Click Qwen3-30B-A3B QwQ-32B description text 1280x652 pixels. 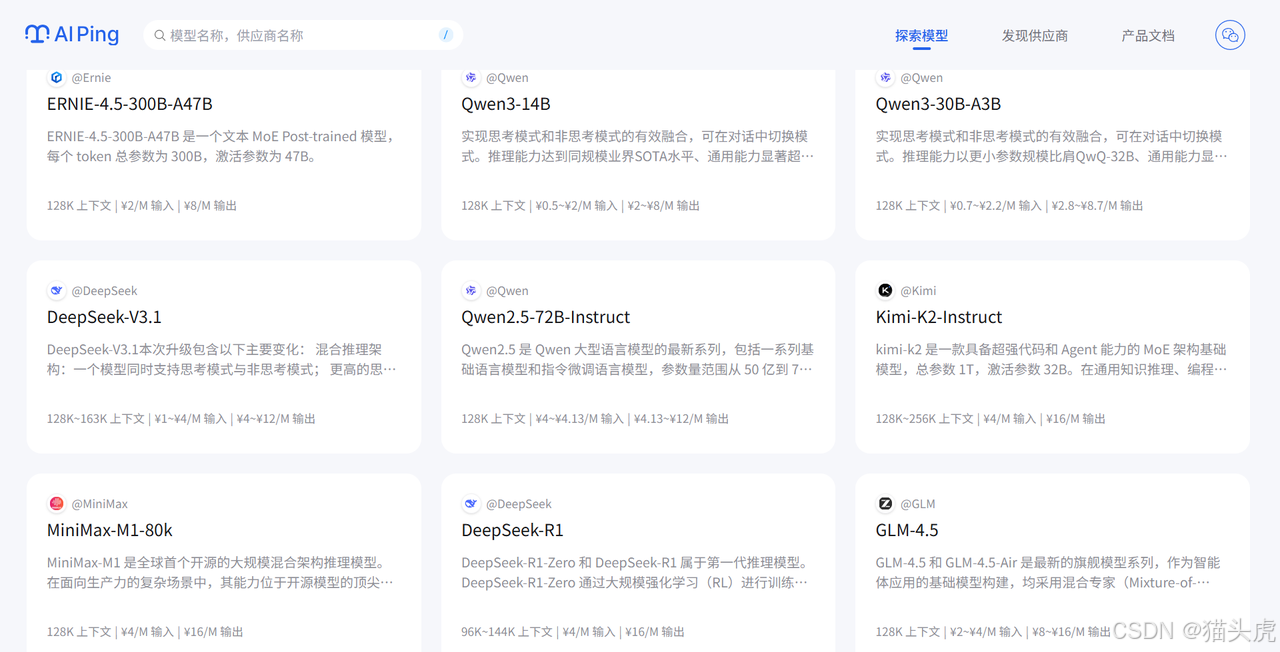[1052, 146]
